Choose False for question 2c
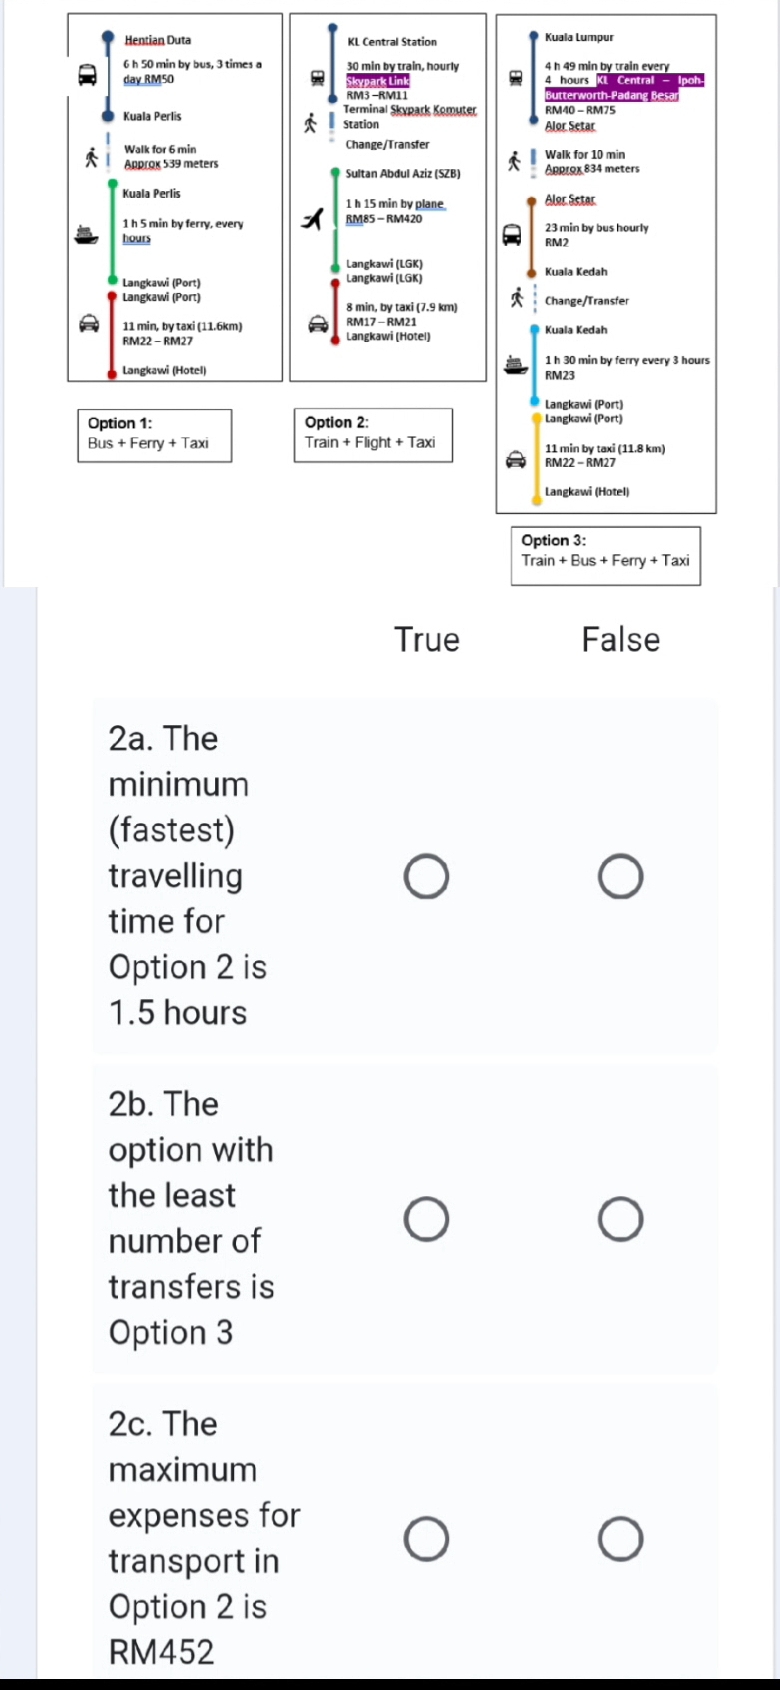This screenshot has width=780, height=1690. tap(621, 1539)
